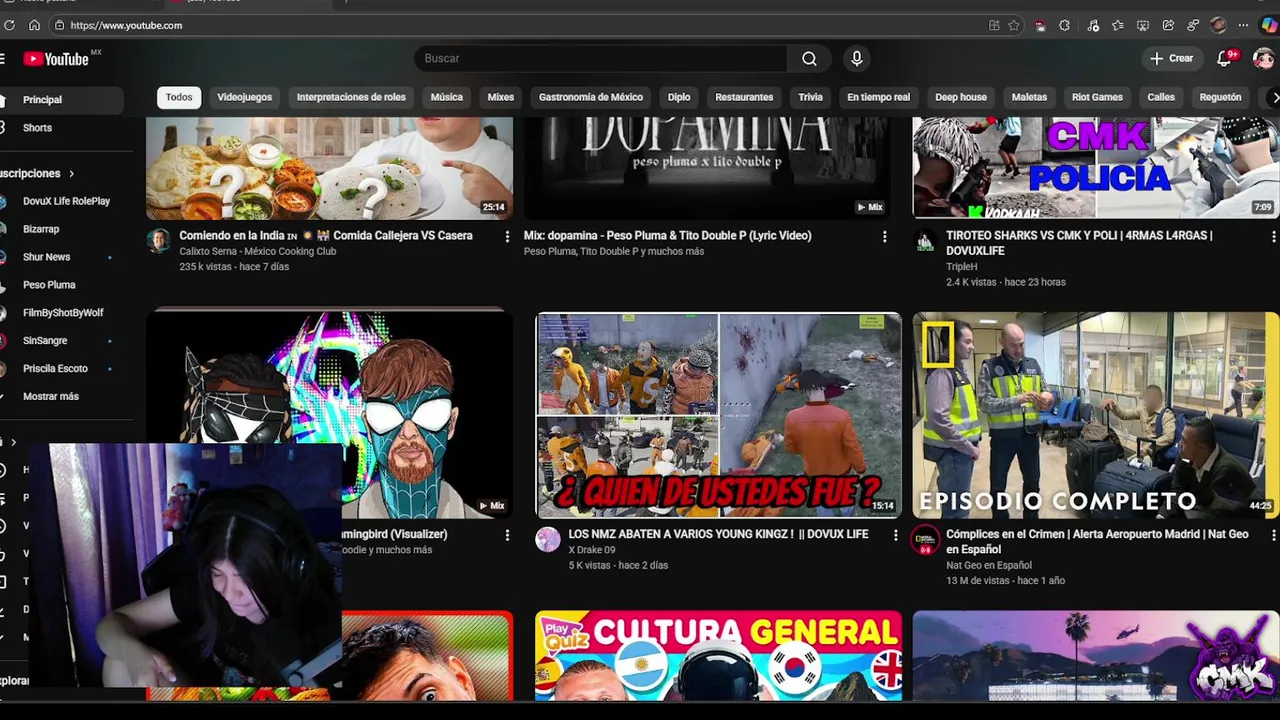Start voice search with microphone icon

[x=856, y=59]
